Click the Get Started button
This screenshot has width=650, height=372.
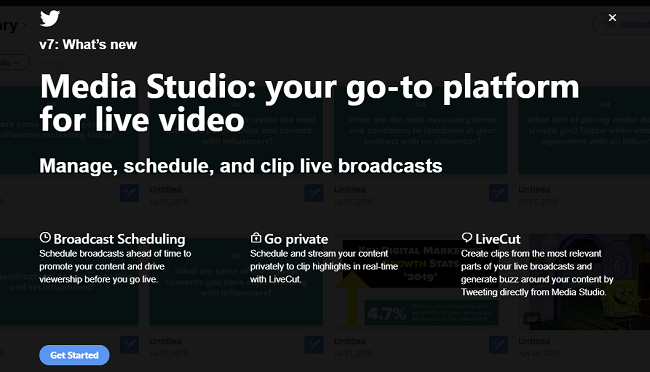pyautogui.click(x=74, y=355)
